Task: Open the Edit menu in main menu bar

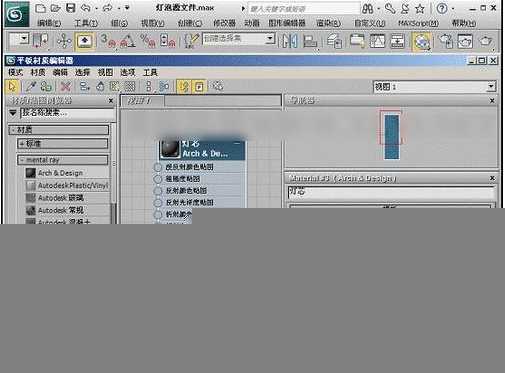Action: click(49, 23)
